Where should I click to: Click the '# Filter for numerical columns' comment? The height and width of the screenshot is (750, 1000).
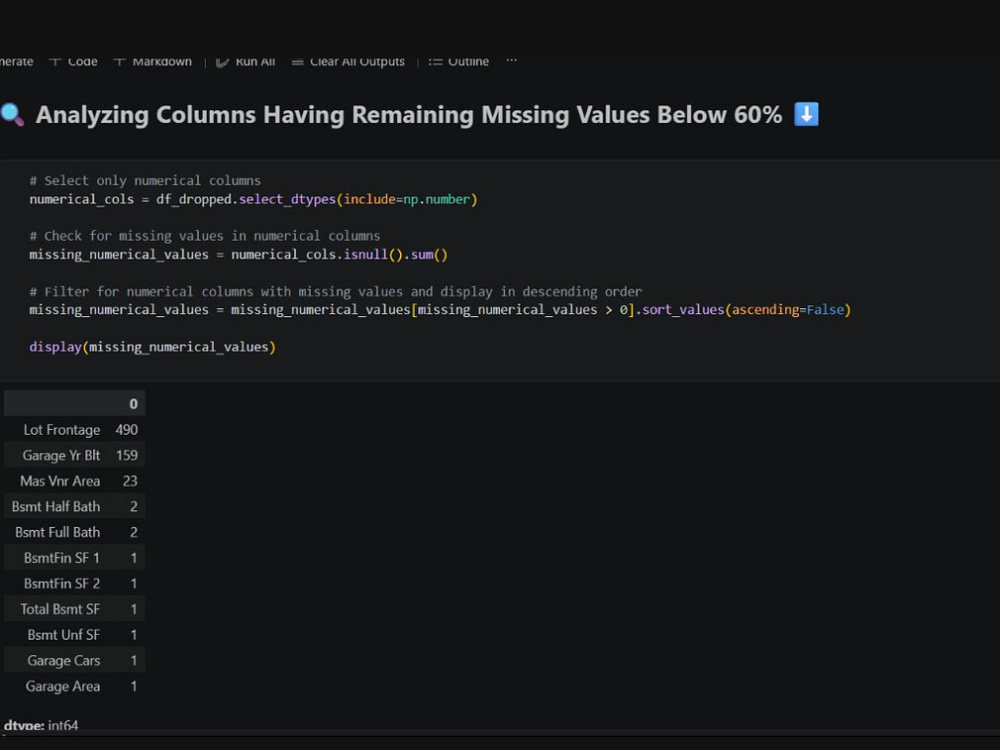coord(335,291)
